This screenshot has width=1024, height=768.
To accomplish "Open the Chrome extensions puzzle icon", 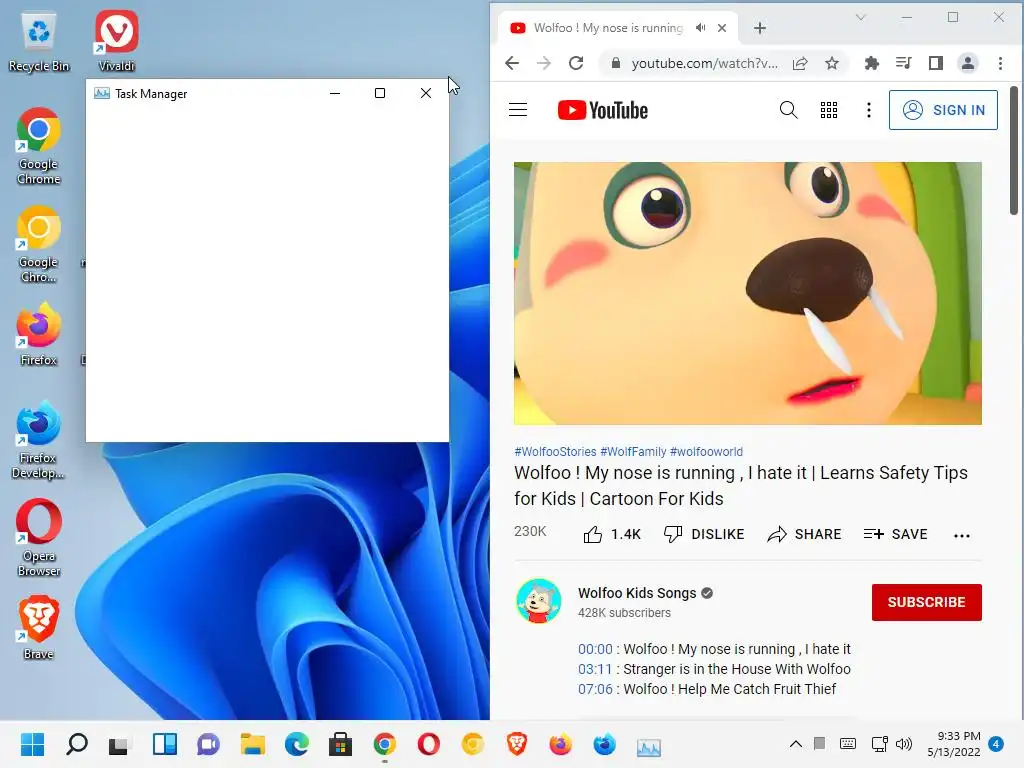I will click(871, 63).
